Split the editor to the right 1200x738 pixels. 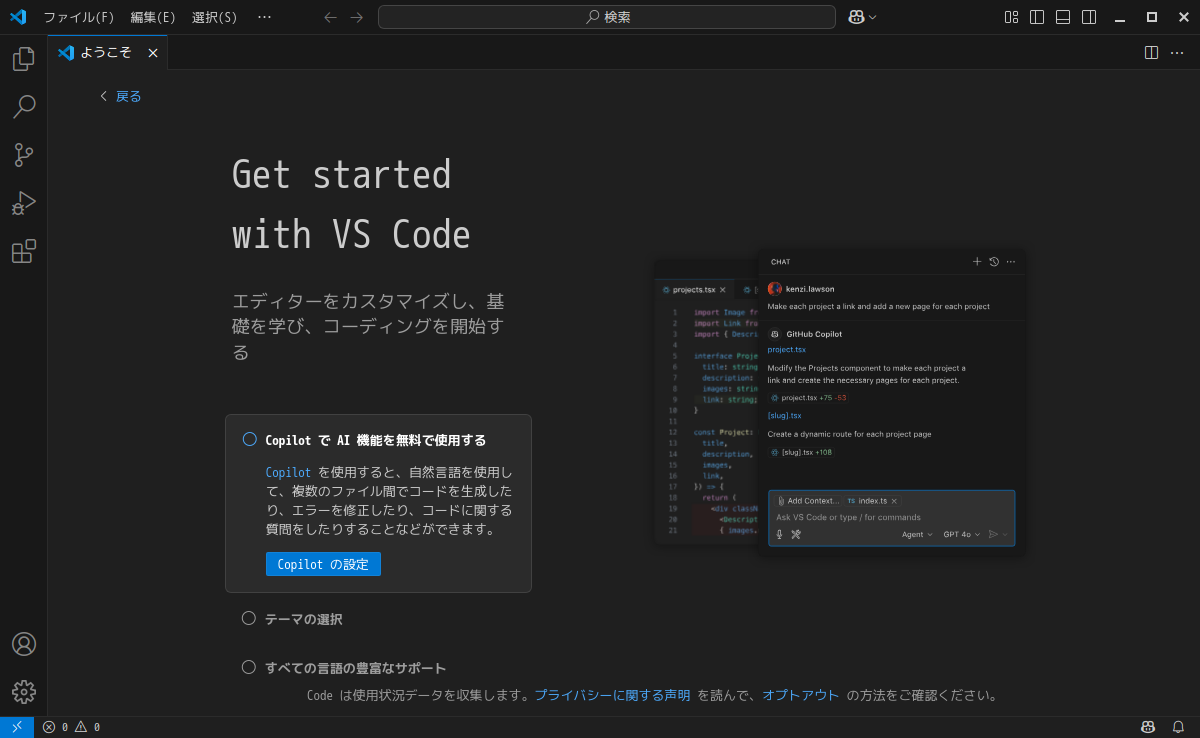pos(1151,52)
